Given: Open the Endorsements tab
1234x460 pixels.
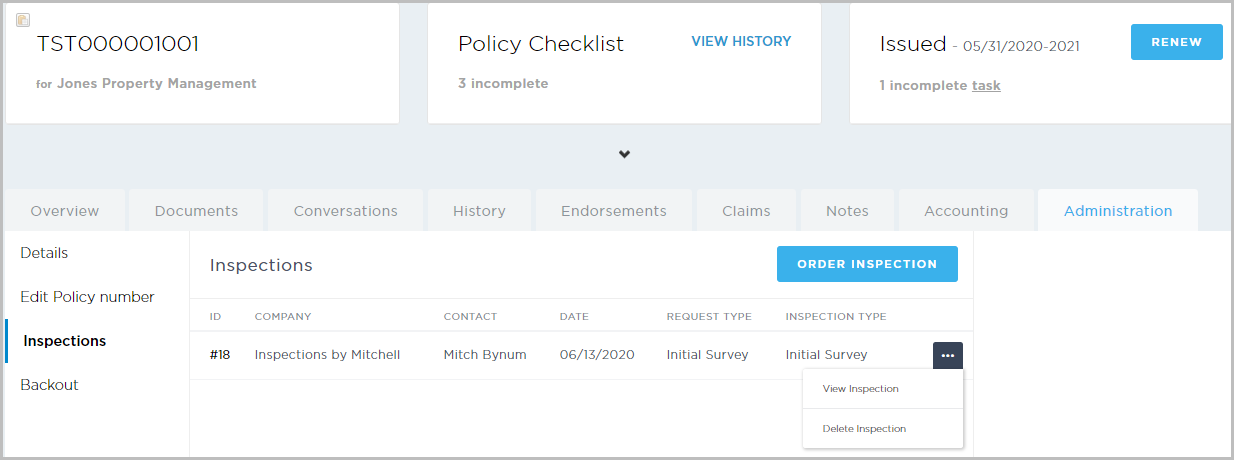Looking at the screenshot, I should (x=613, y=211).
